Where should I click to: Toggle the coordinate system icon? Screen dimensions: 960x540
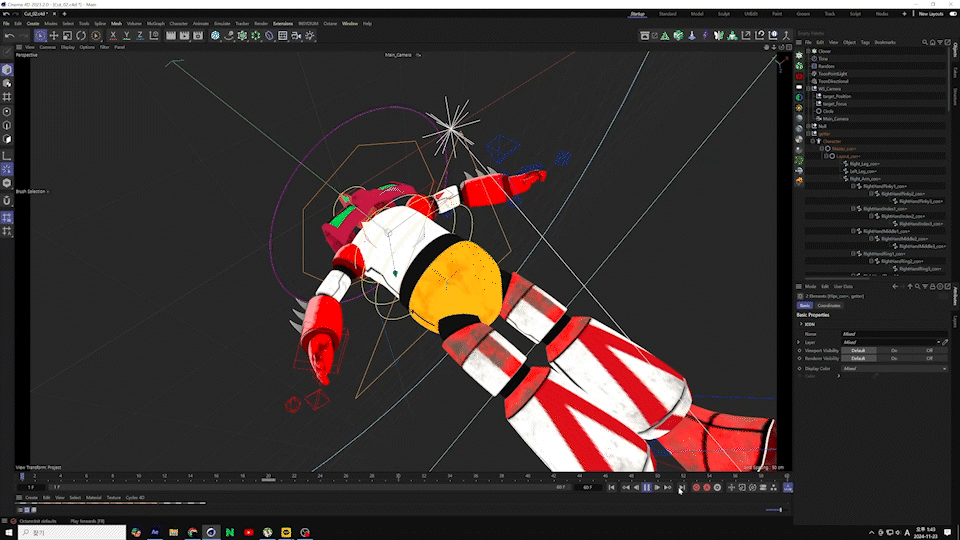154,36
